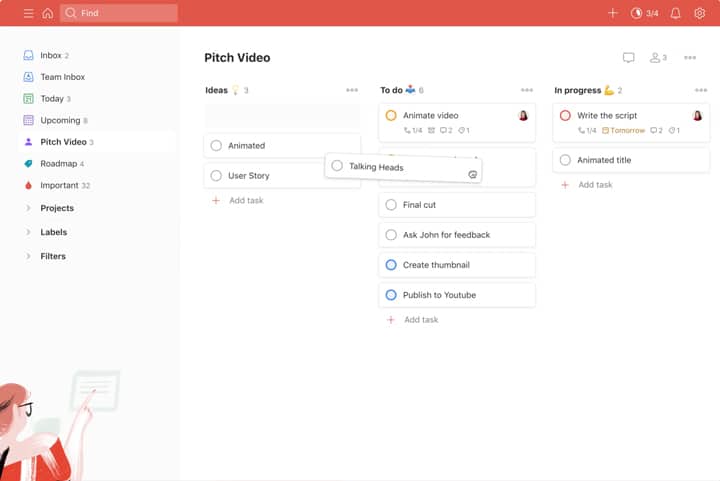Mark Final cut task as done
720x481 pixels.
click(391, 205)
